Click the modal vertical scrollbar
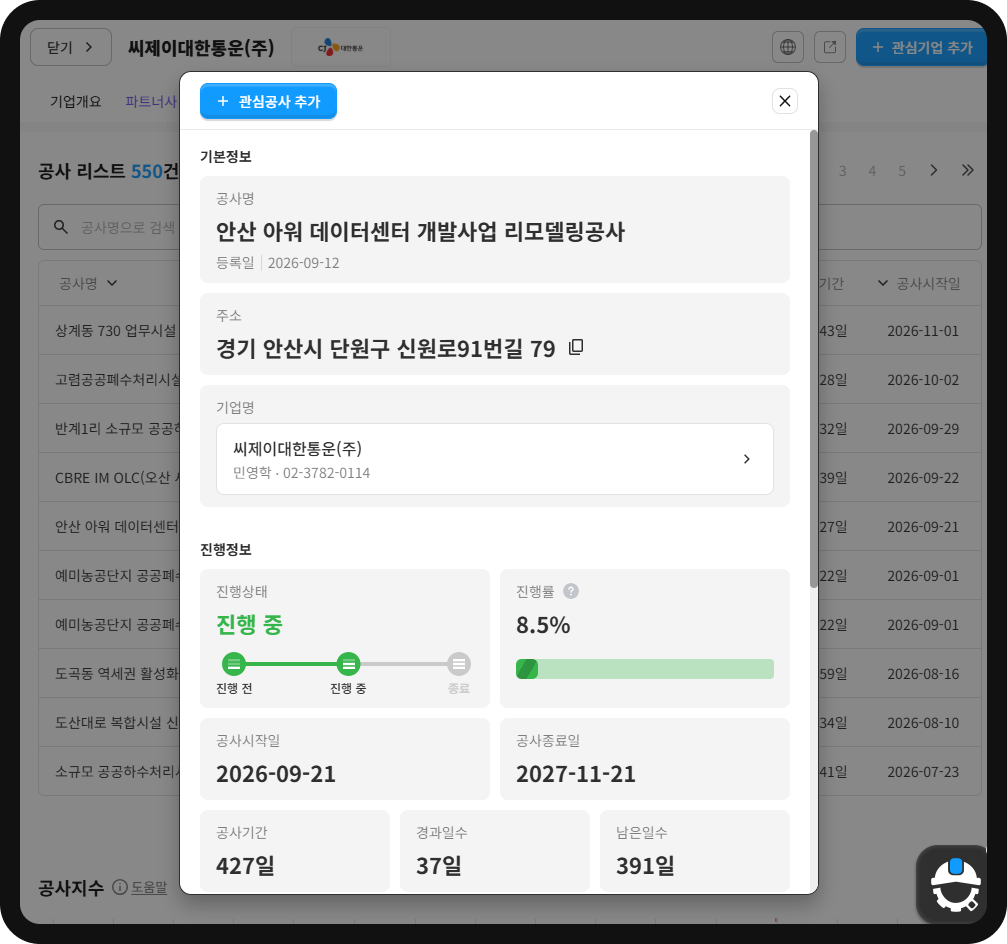The width and height of the screenshot is (1007, 944). pos(814,358)
